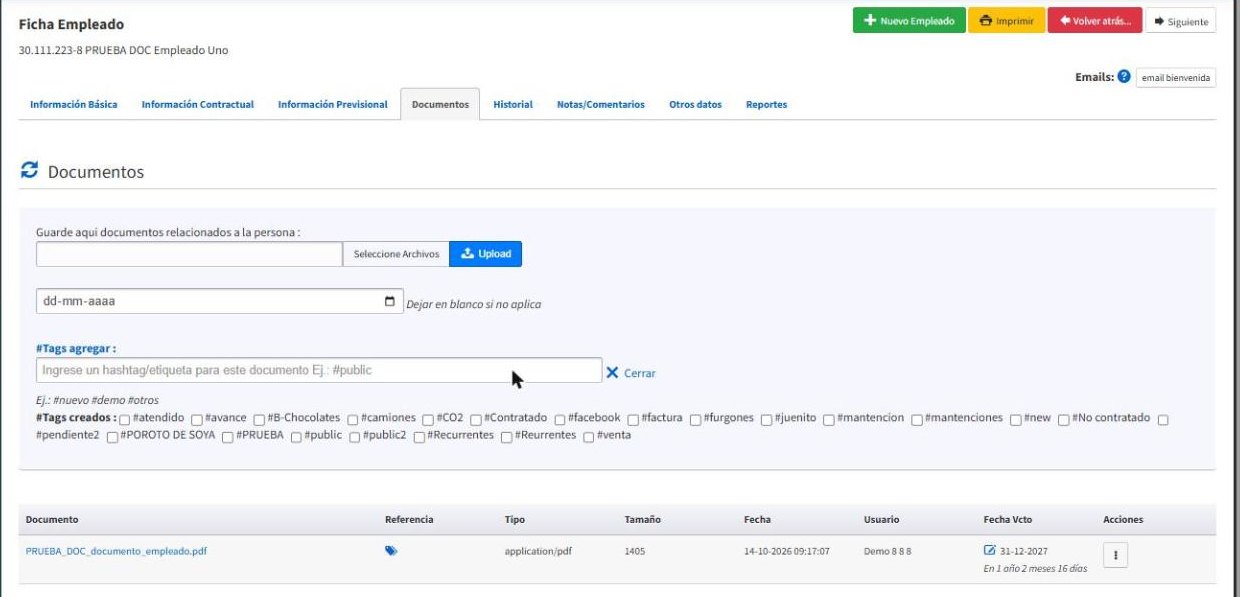Screen dimensions: 1240x597
Task: Select the Documentos tab
Action: click(x=440, y=104)
